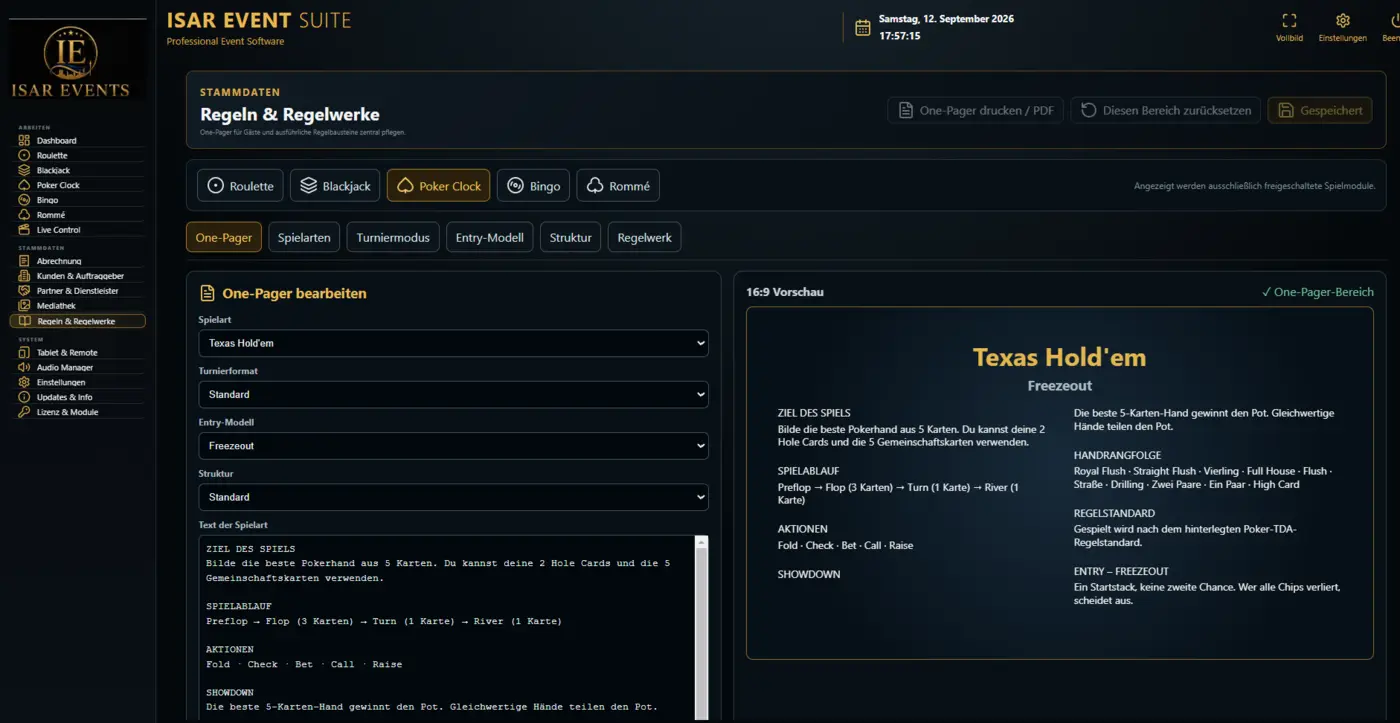1400x723 pixels.
Task: Open the Spielarten sub-tab
Action: click(304, 237)
